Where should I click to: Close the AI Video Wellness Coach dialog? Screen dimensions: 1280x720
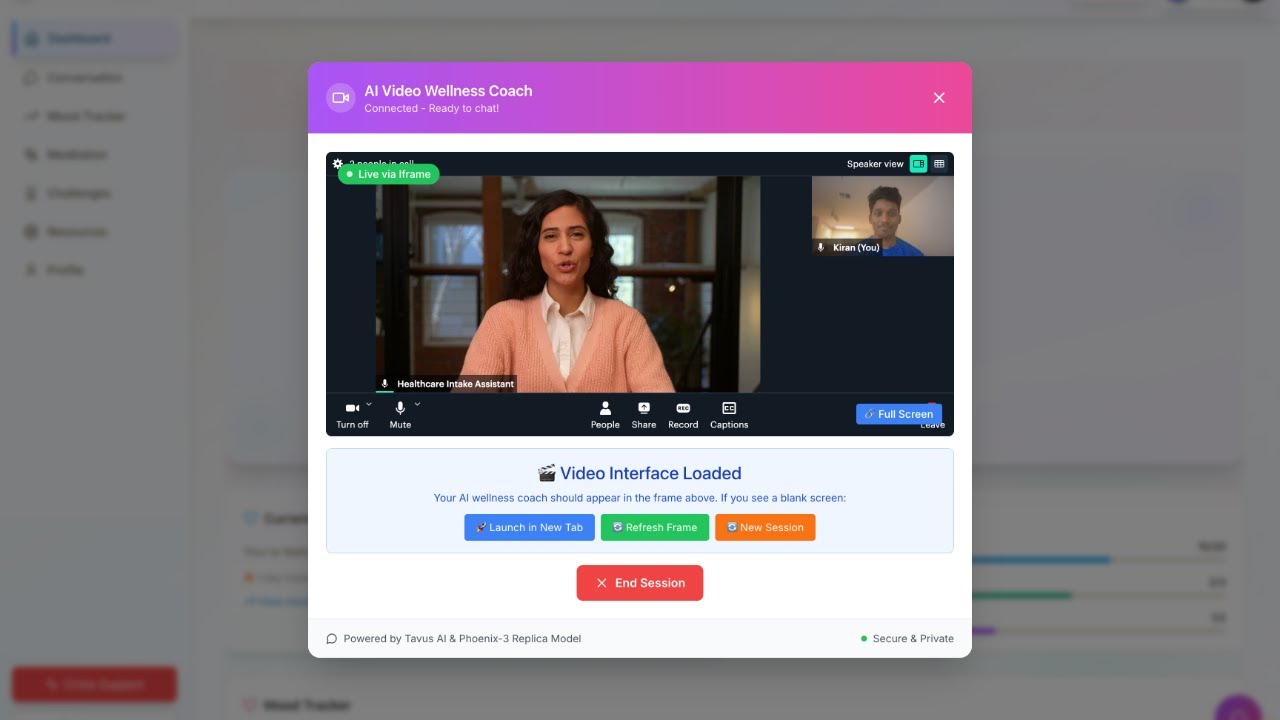[x=939, y=98]
